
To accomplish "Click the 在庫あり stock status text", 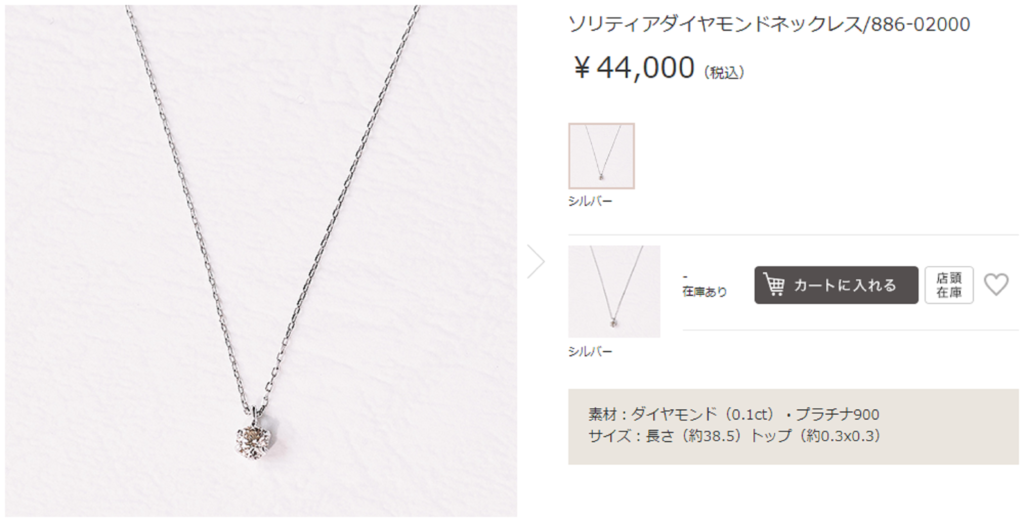I will 705,292.
